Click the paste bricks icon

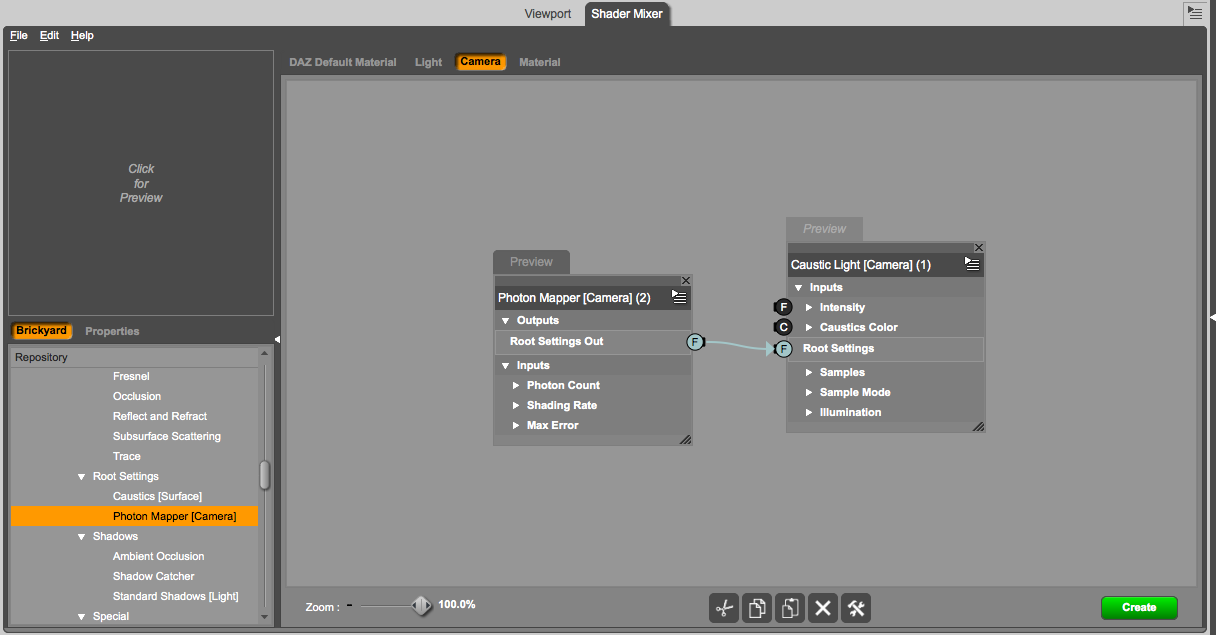coord(790,608)
